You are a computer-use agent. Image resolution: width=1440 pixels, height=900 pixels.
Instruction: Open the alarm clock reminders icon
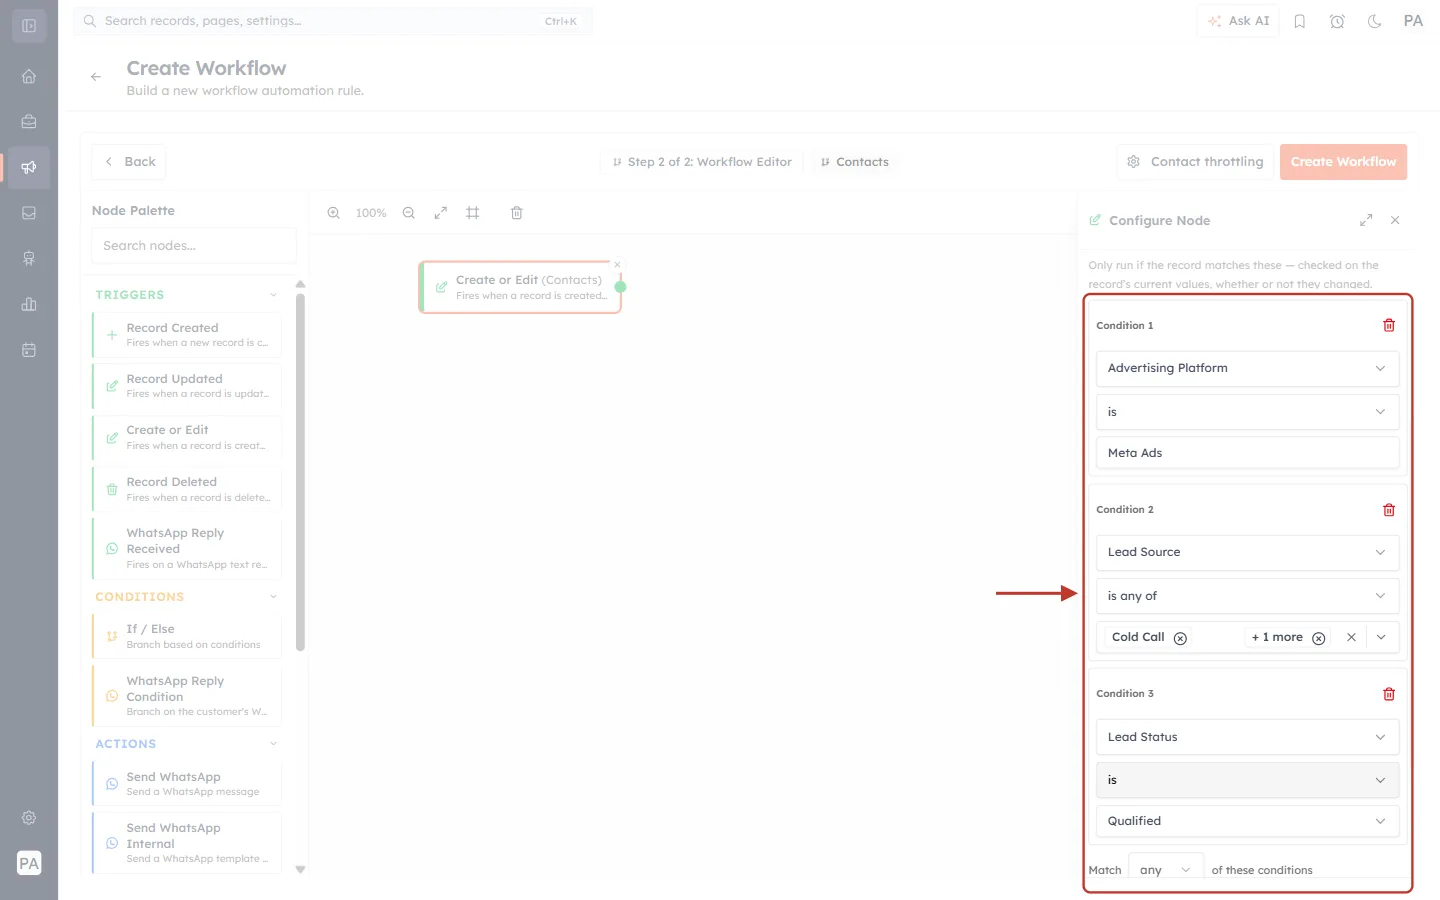coord(1337,21)
